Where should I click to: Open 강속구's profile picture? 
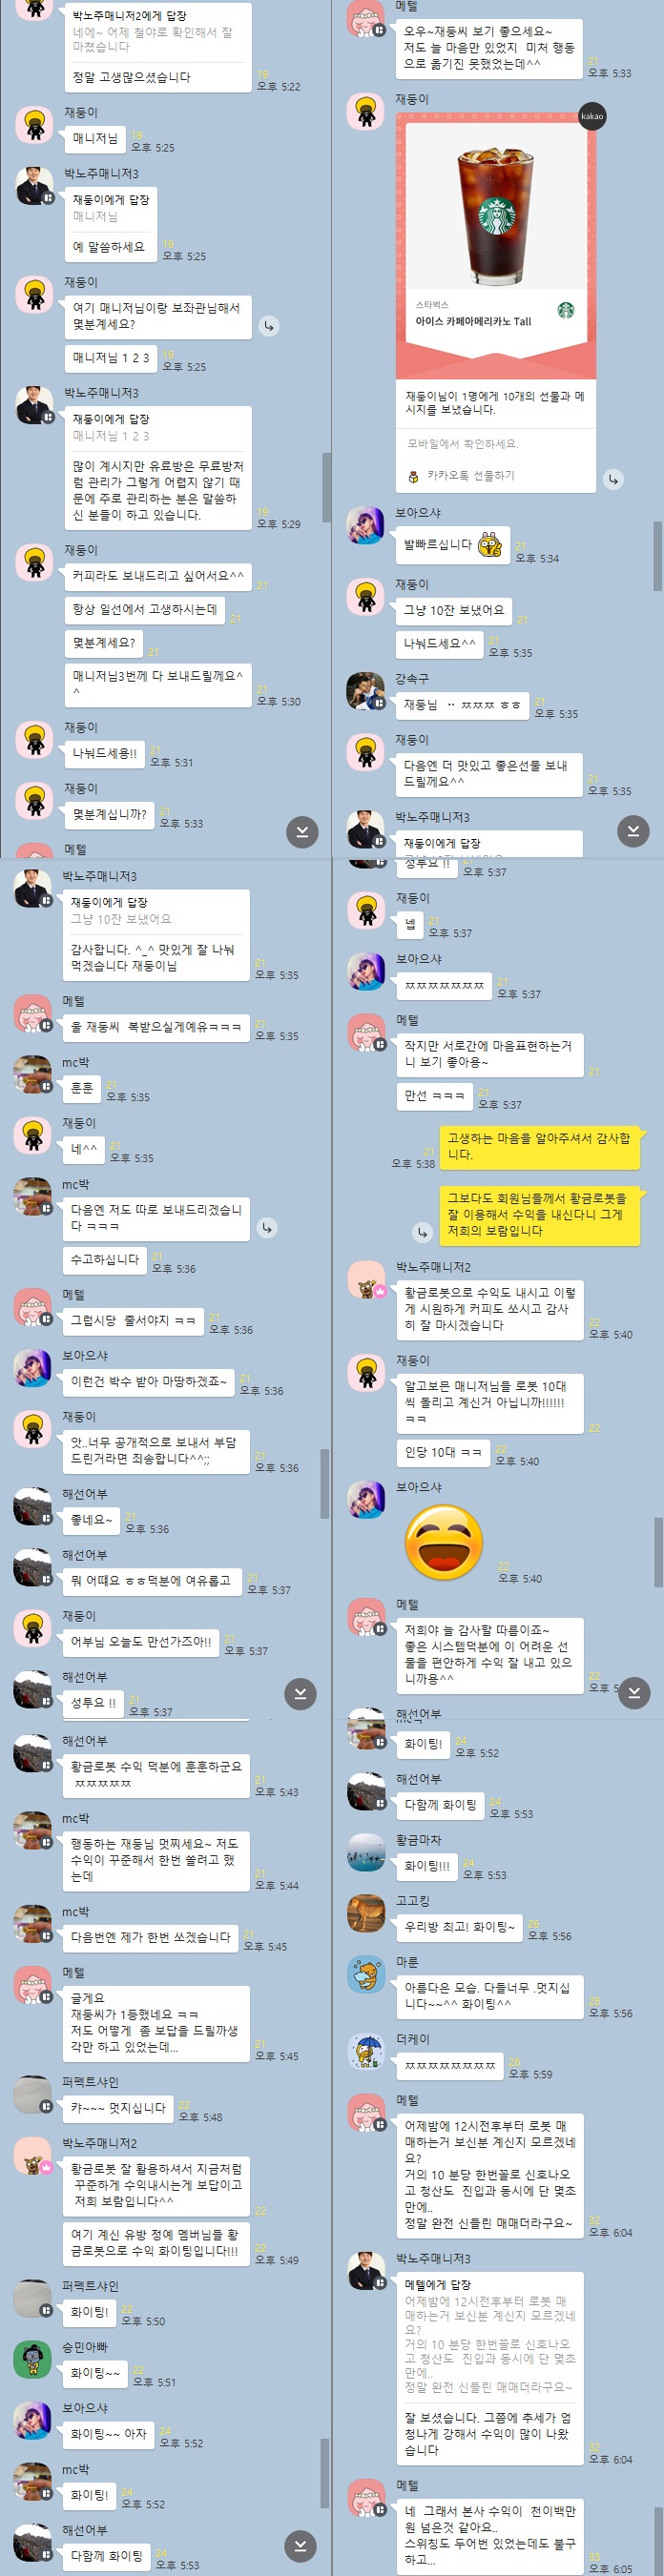coord(365,691)
